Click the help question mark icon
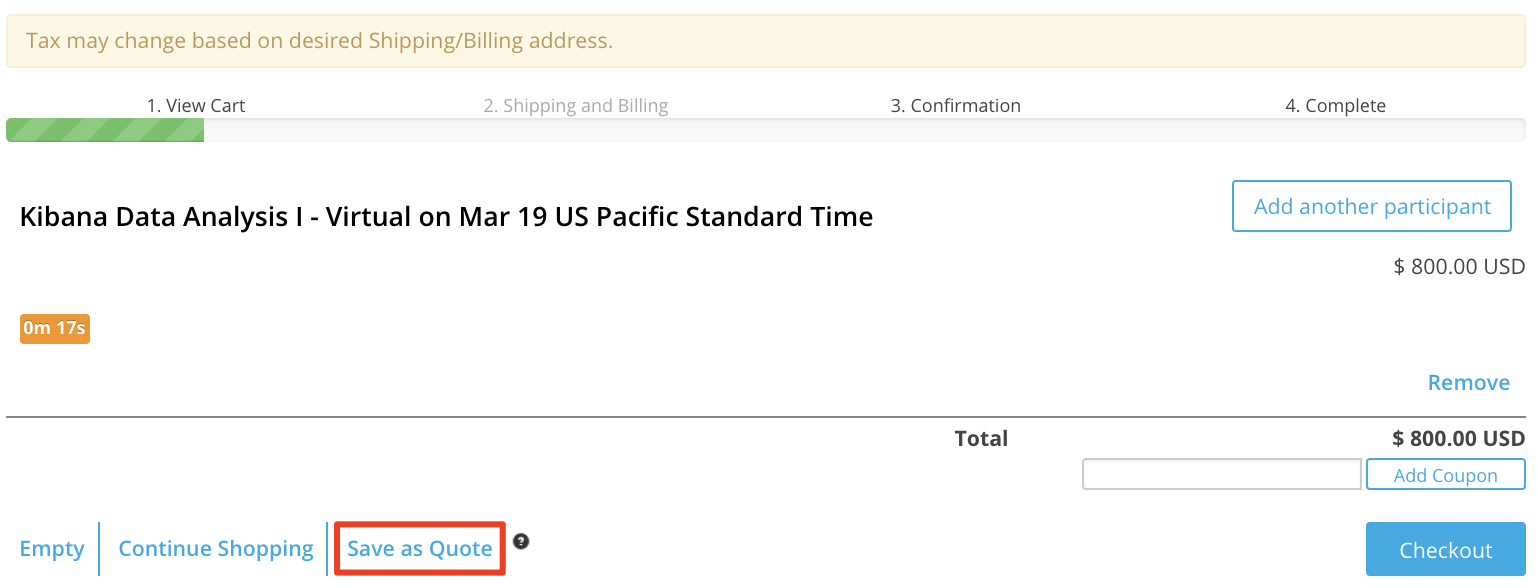This screenshot has width=1538, height=588. (521, 541)
